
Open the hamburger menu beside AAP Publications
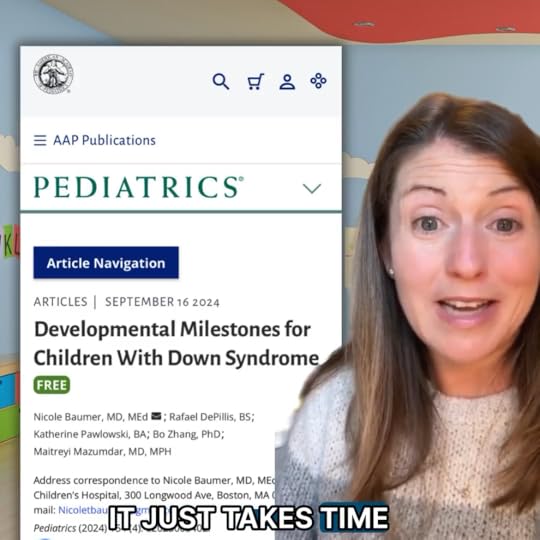point(40,140)
